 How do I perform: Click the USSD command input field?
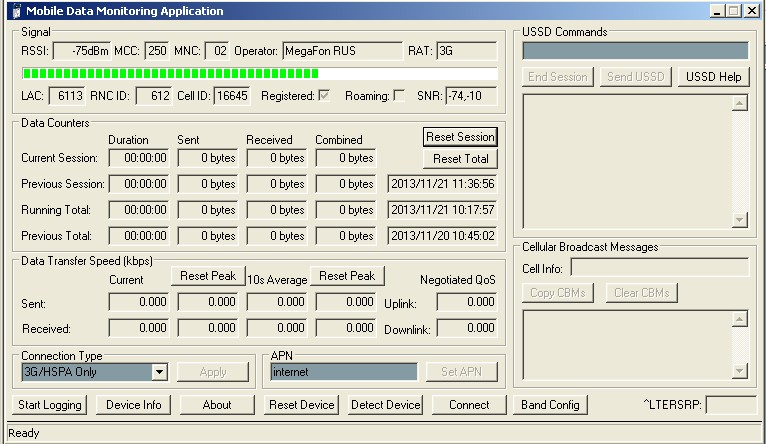(x=635, y=51)
